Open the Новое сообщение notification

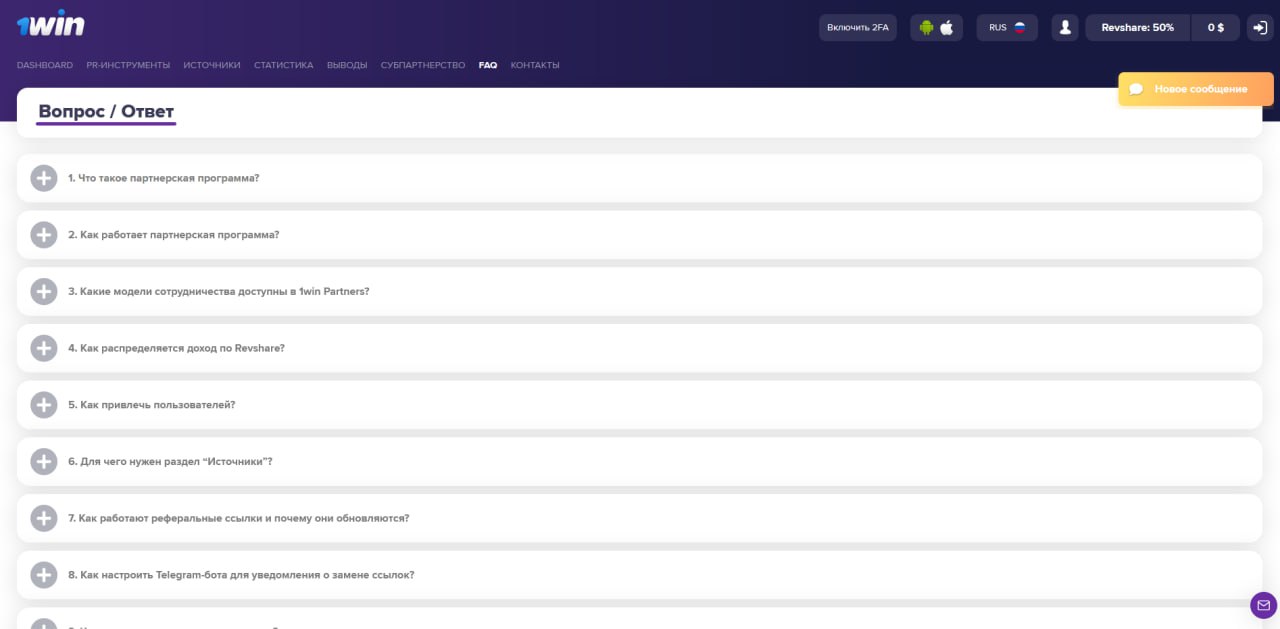[1200, 89]
